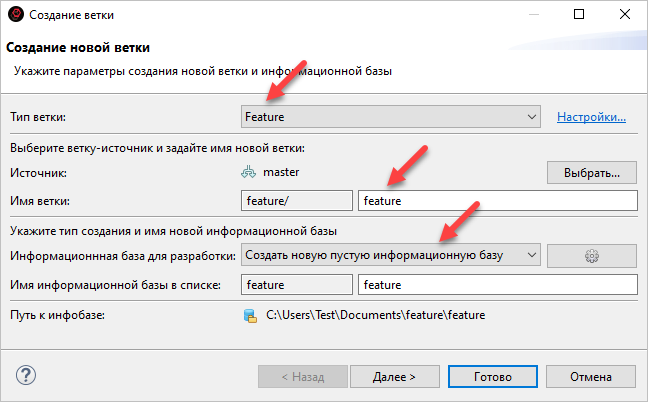Minimize the Создание ветки dialog

pos(532,15)
